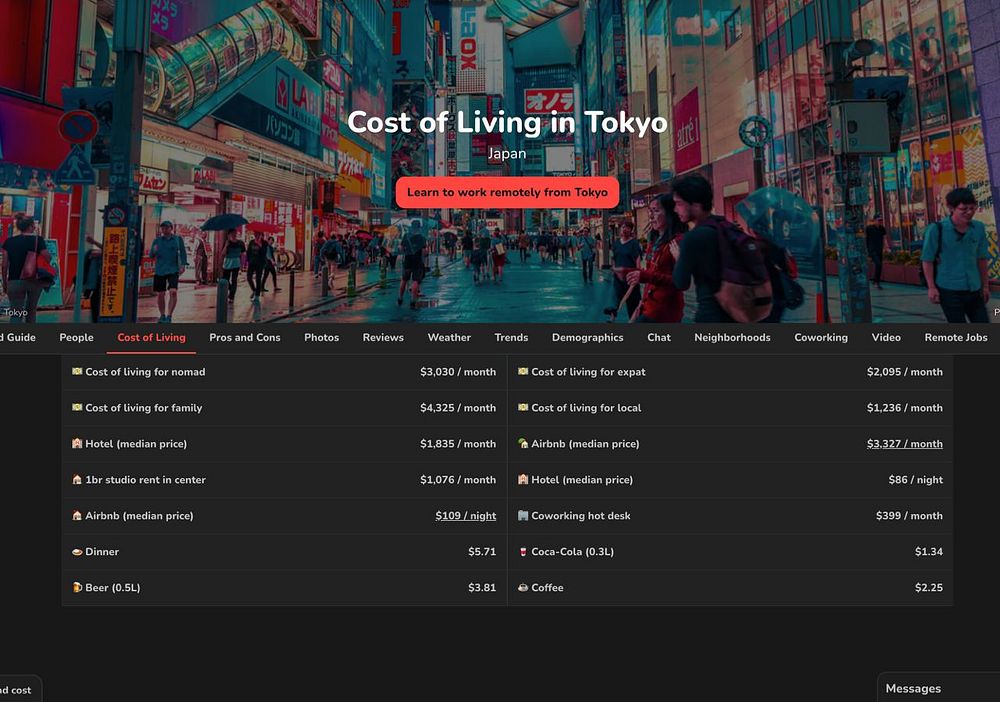The height and width of the screenshot is (702, 1000).
Task: Open the Demographics tab
Action: (x=587, y=337)
